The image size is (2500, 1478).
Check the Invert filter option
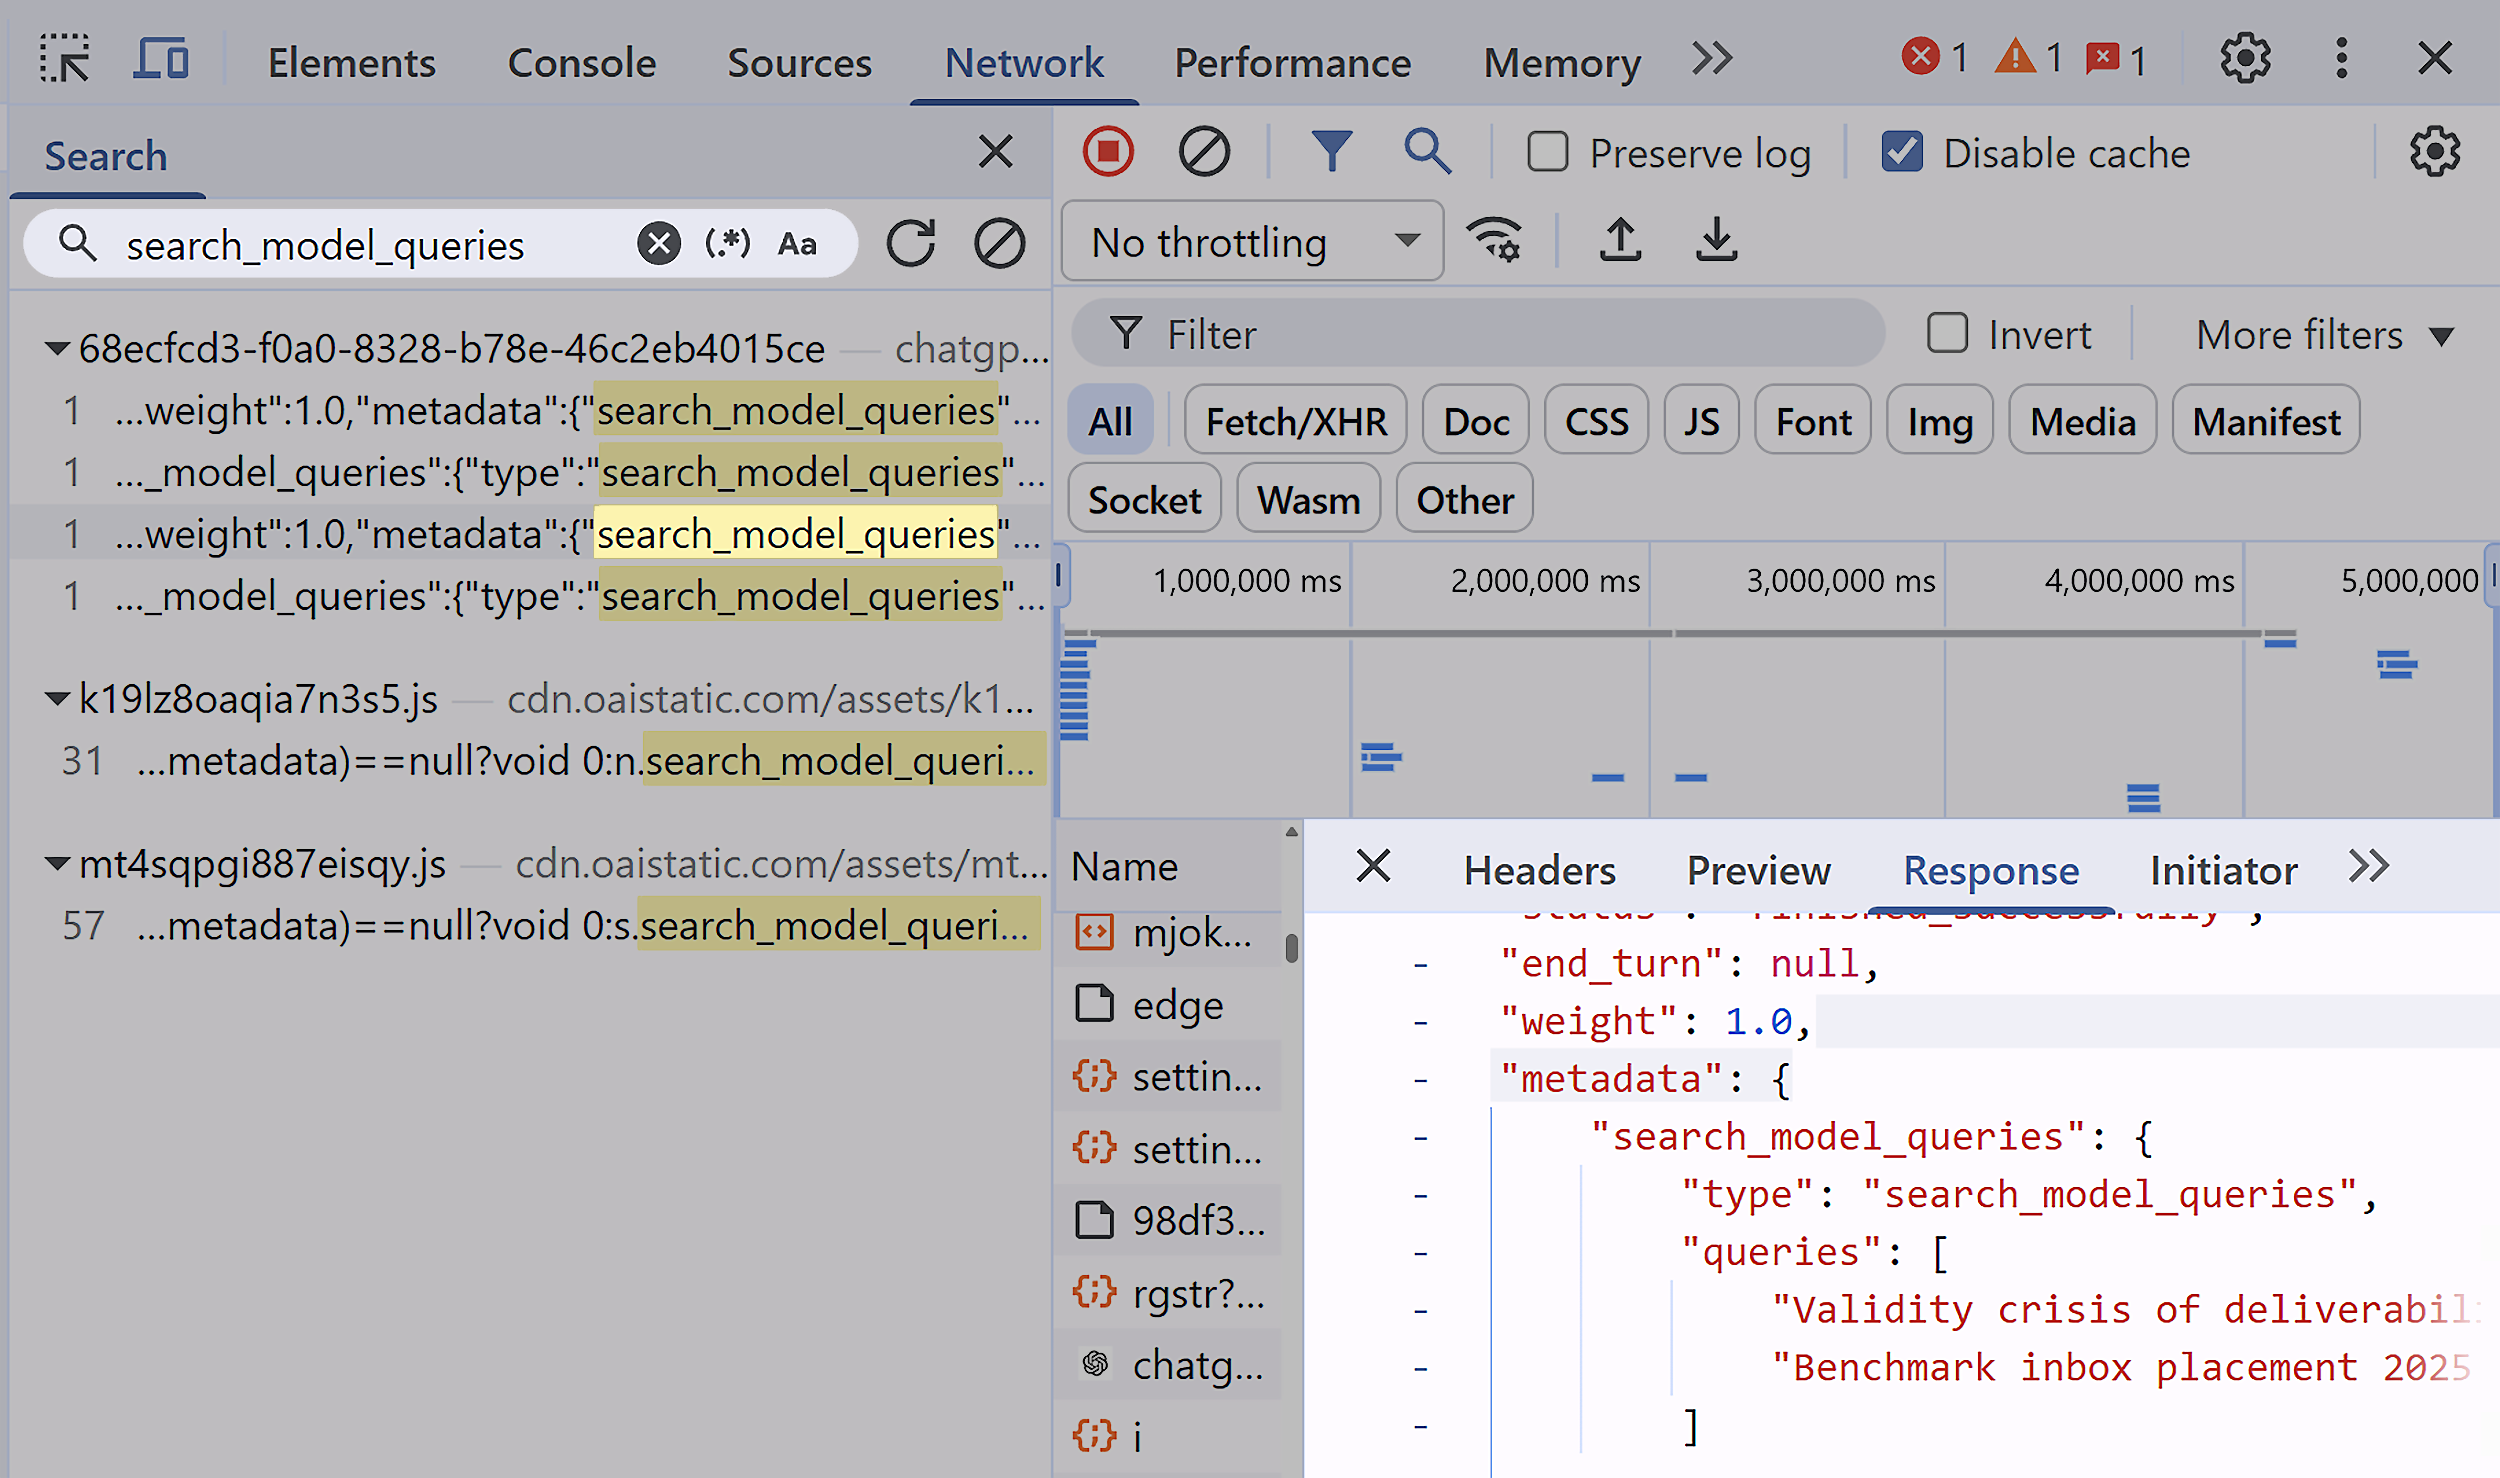coord(1948,334)
